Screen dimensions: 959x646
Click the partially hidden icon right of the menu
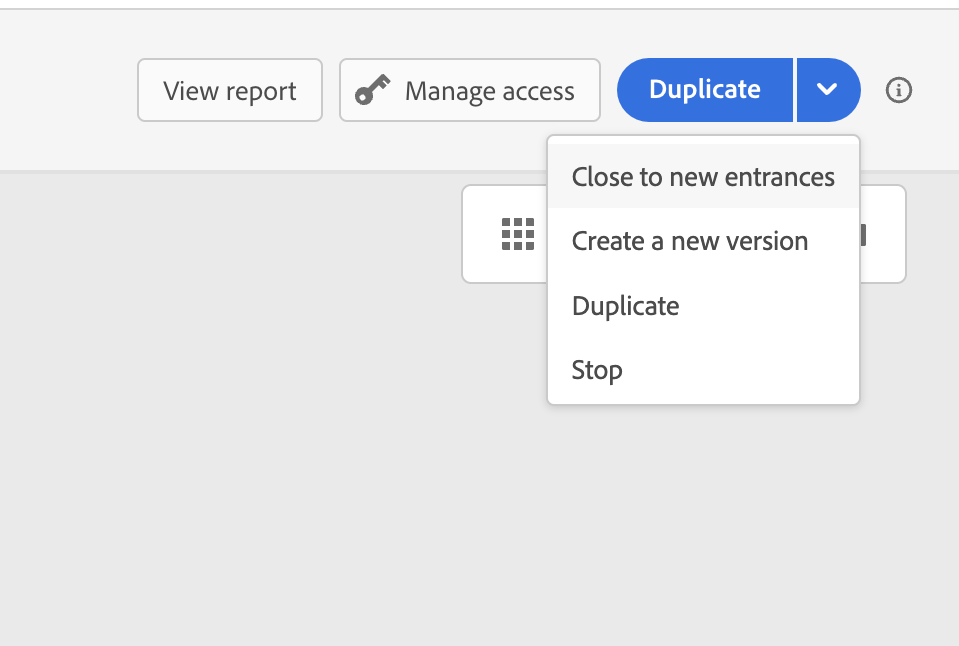[x=863, y=235]
